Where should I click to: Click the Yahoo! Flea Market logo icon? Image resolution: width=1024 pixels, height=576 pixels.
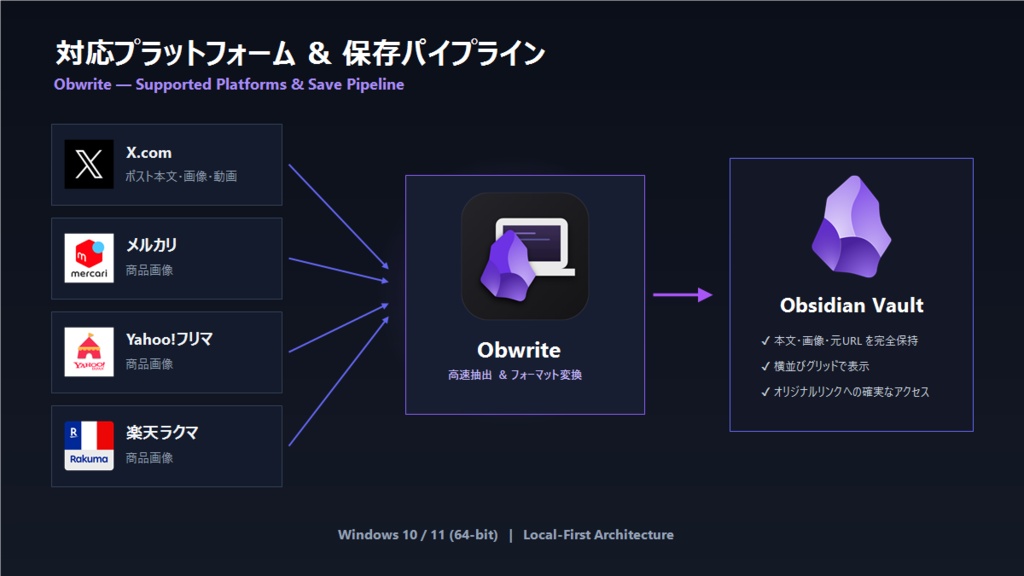89,352
